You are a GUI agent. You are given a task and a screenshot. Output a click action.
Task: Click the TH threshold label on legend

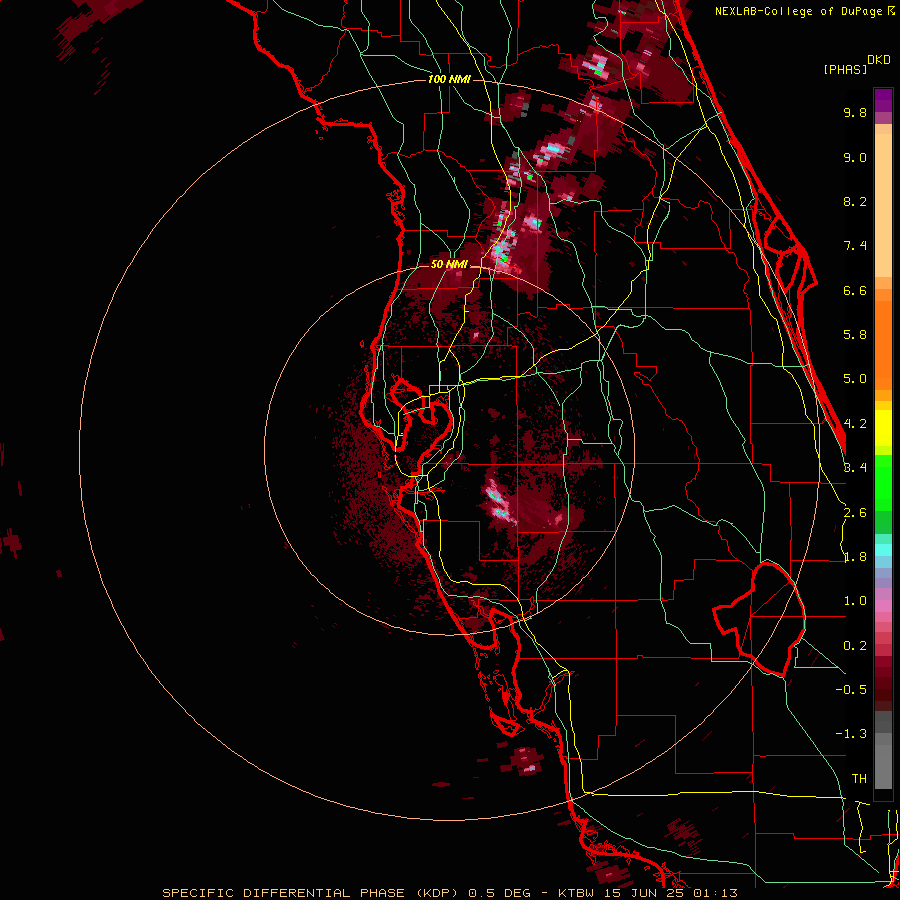click(859, 779)
